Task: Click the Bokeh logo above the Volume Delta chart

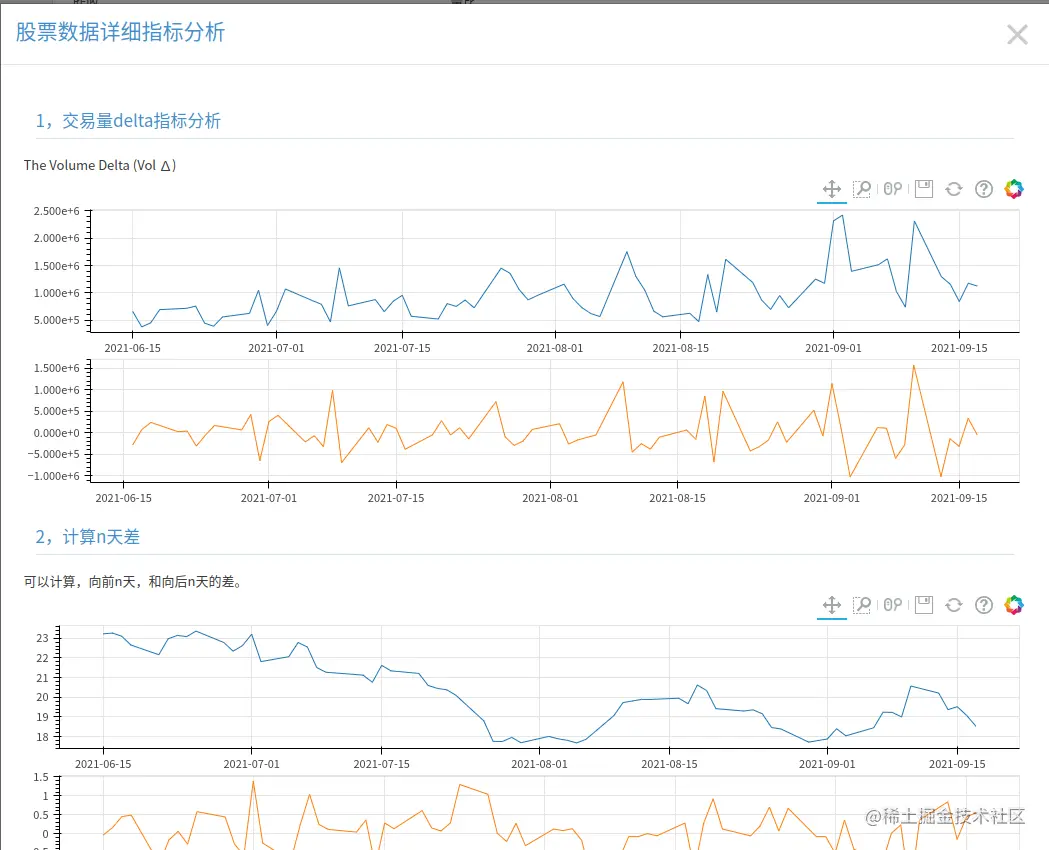Action: click(x=1014, y=189)
